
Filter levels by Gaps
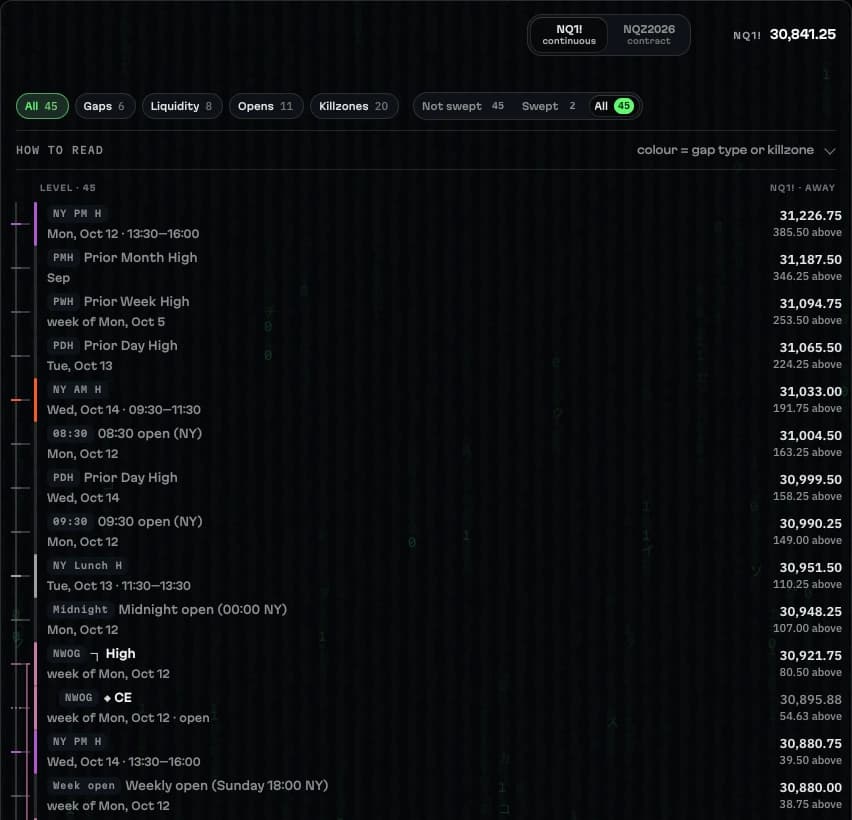point(104,106)
